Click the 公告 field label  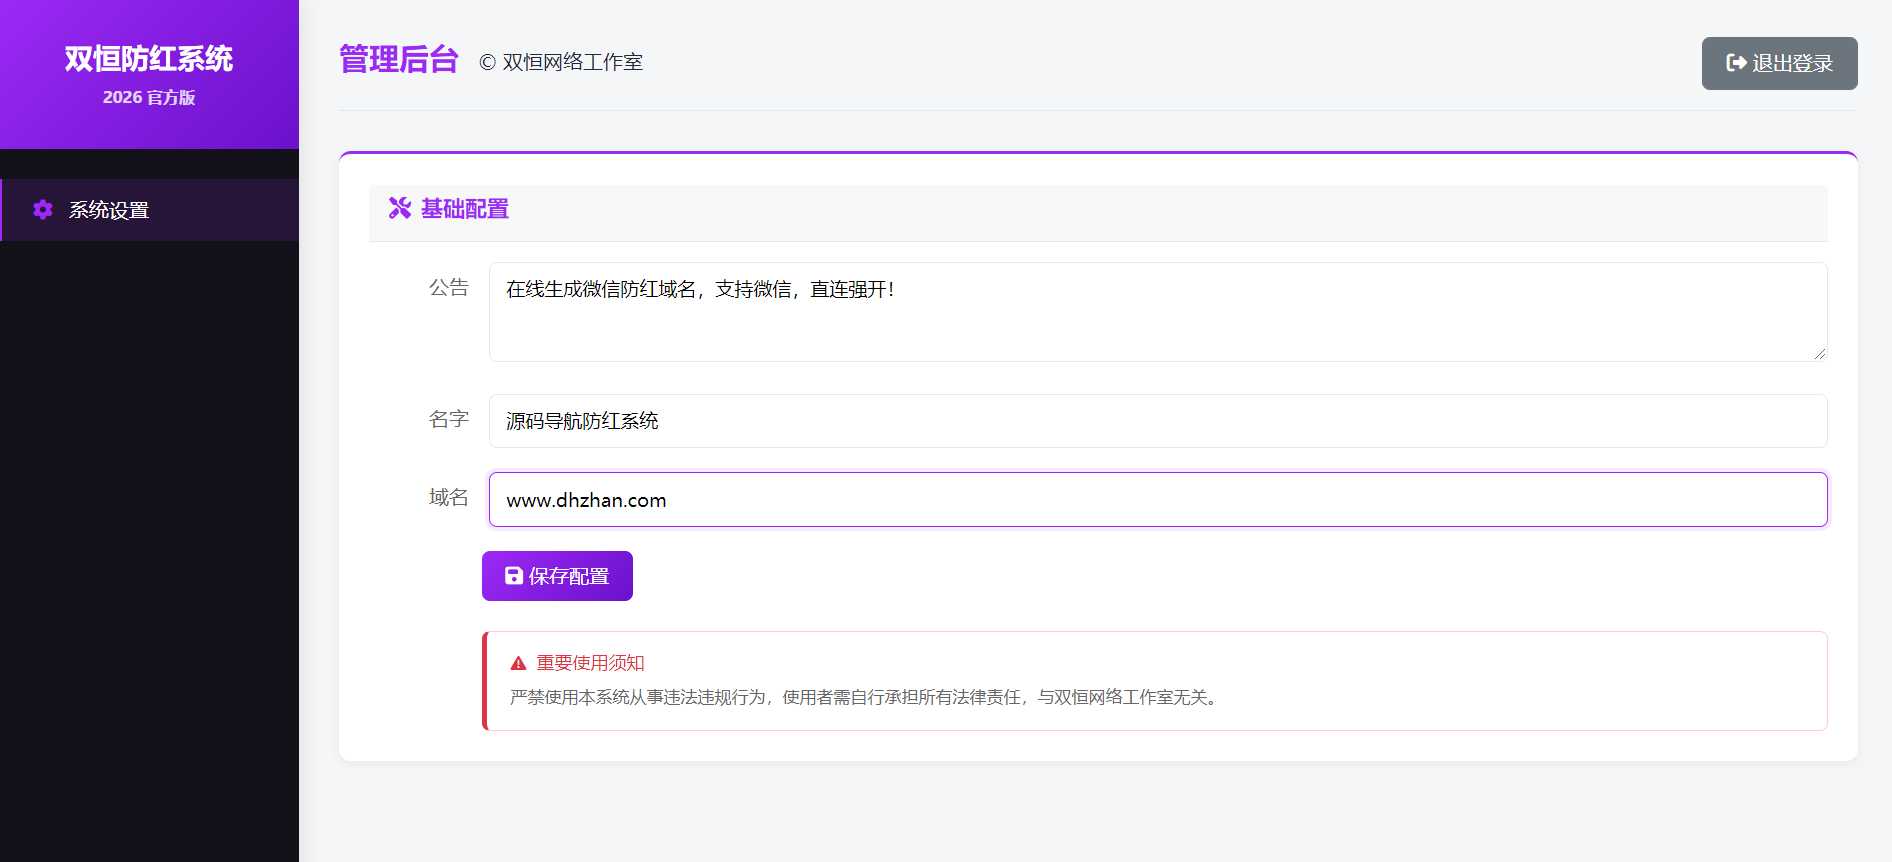(x=448, y=288)
